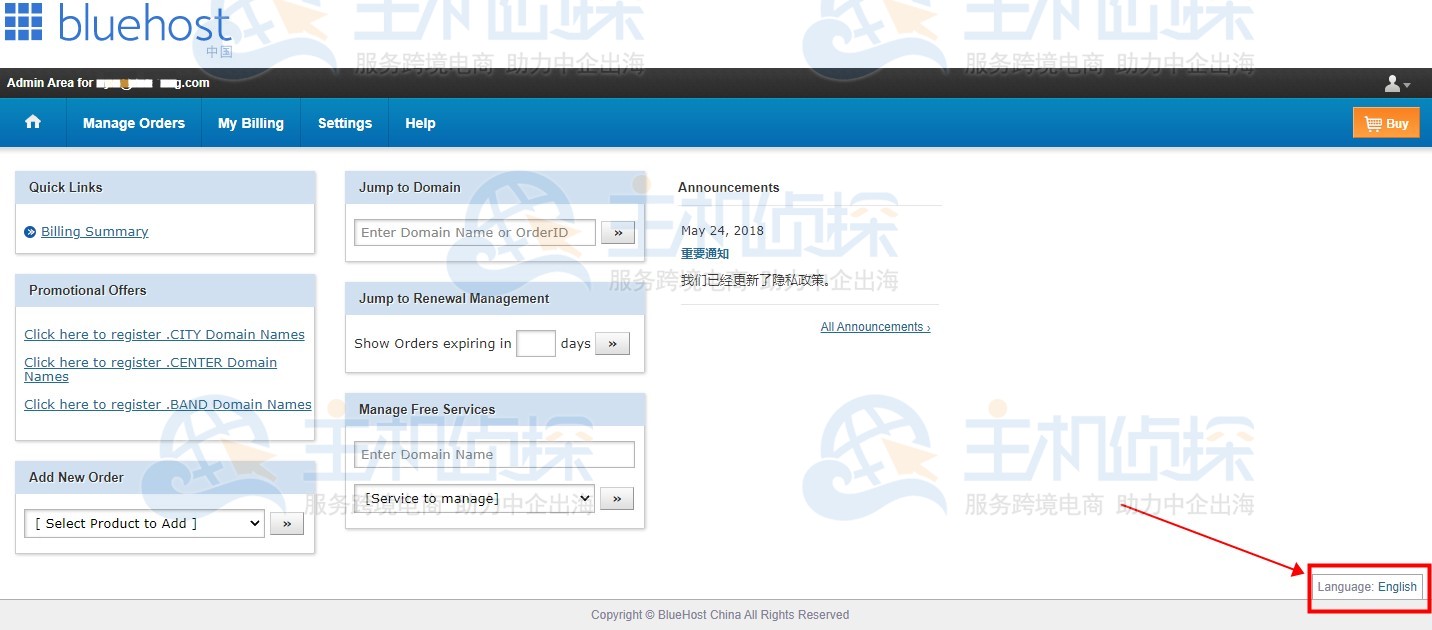The width and height of the screenshot is (1432, 630).
Task: Click the arrow button in Manage Free Services
Action: (617, 498)
